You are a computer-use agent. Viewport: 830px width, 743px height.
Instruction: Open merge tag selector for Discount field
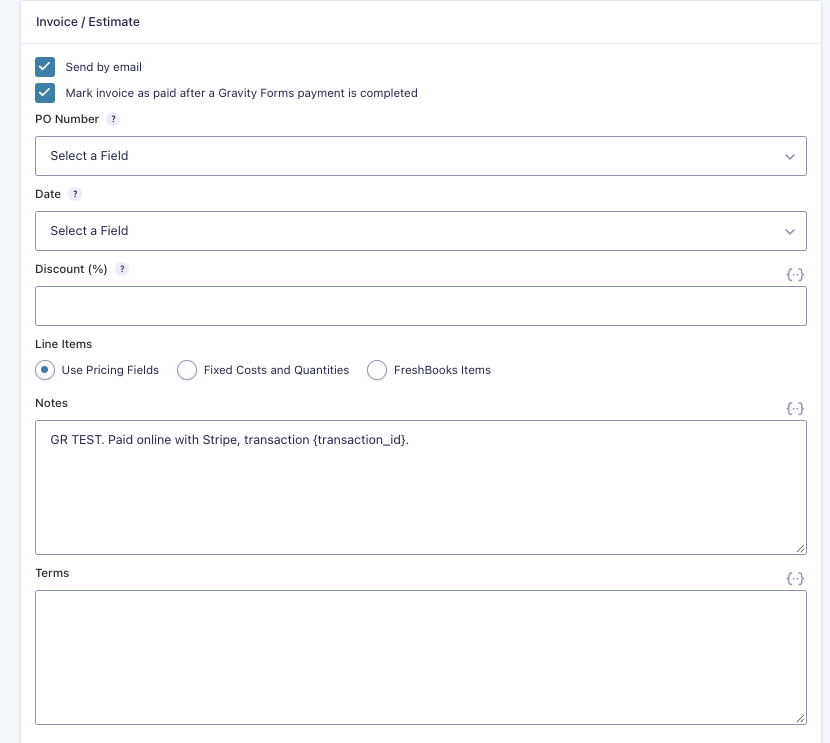[x=795, y=274]
